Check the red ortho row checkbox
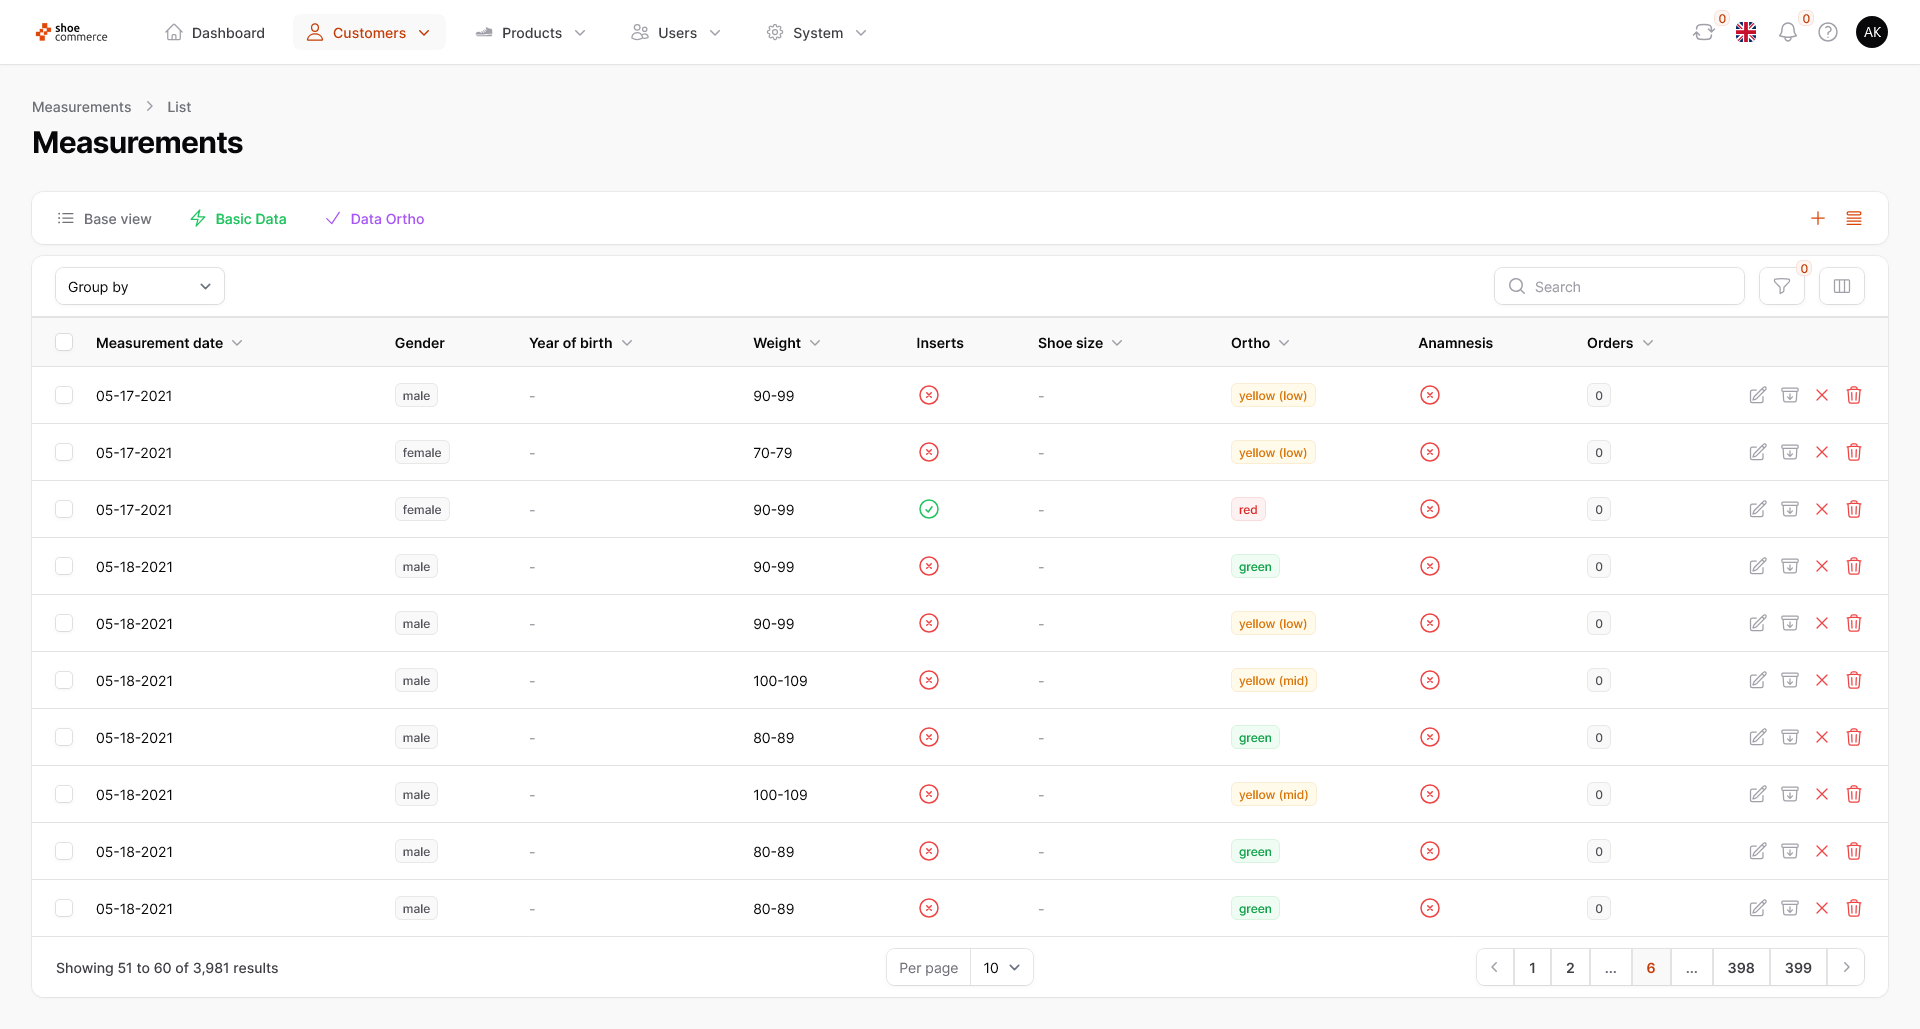This screenshot has height=1029, width=1920. coord(64,509)
